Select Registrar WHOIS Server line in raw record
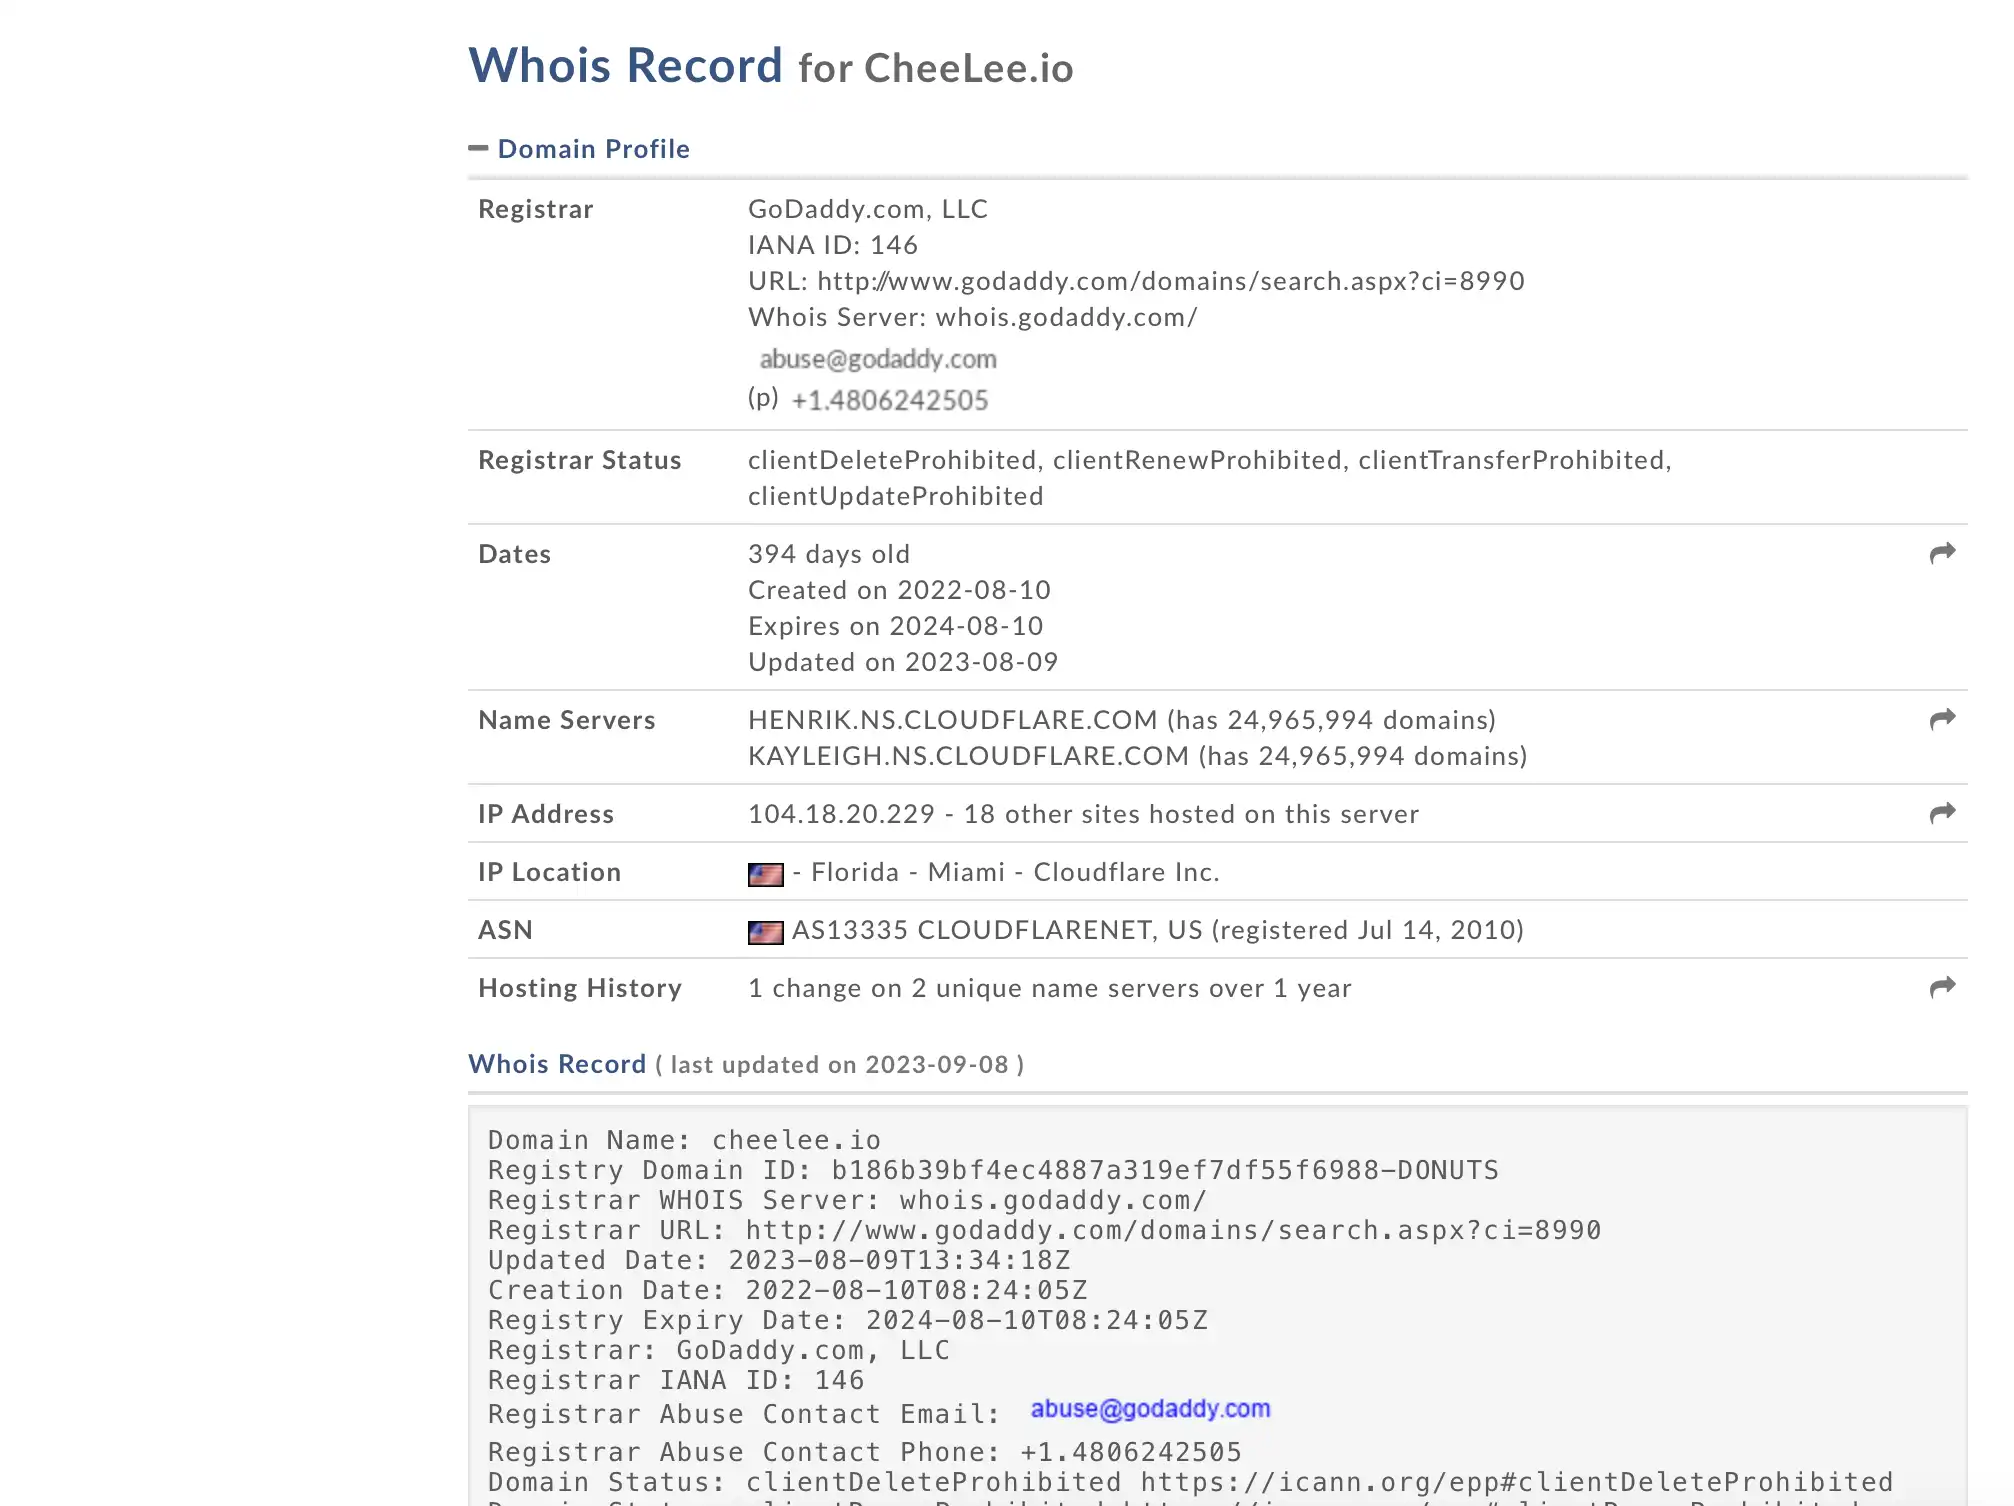Image resolution: width=2014 pixels, height=1506 pixels. (x=847, y=1200)
